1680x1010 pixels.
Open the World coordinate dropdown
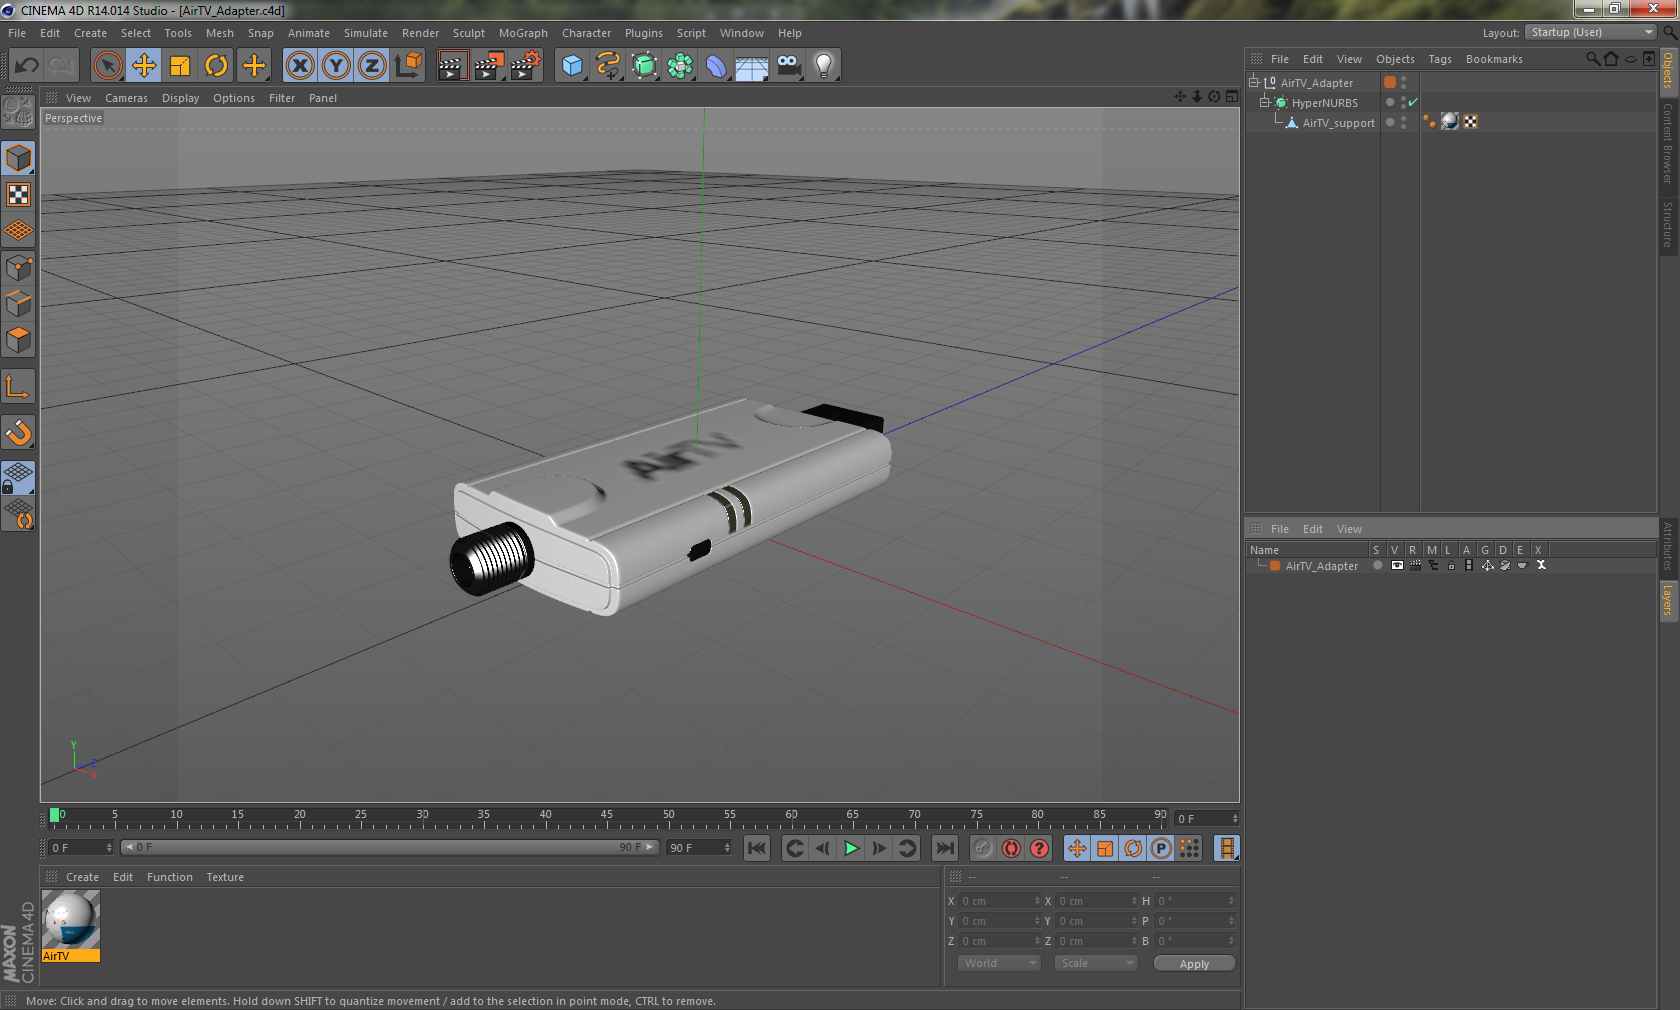[999, 963]
